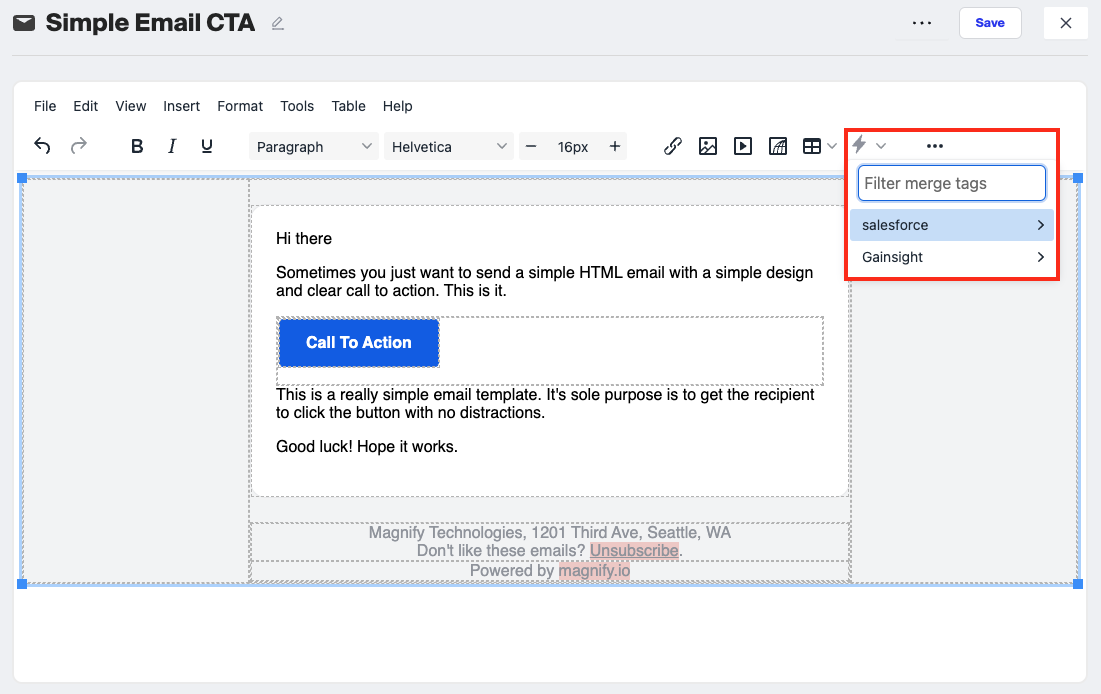Increase font size with plus button
This screenshot has height=694, width=1101.
[615, 146]
